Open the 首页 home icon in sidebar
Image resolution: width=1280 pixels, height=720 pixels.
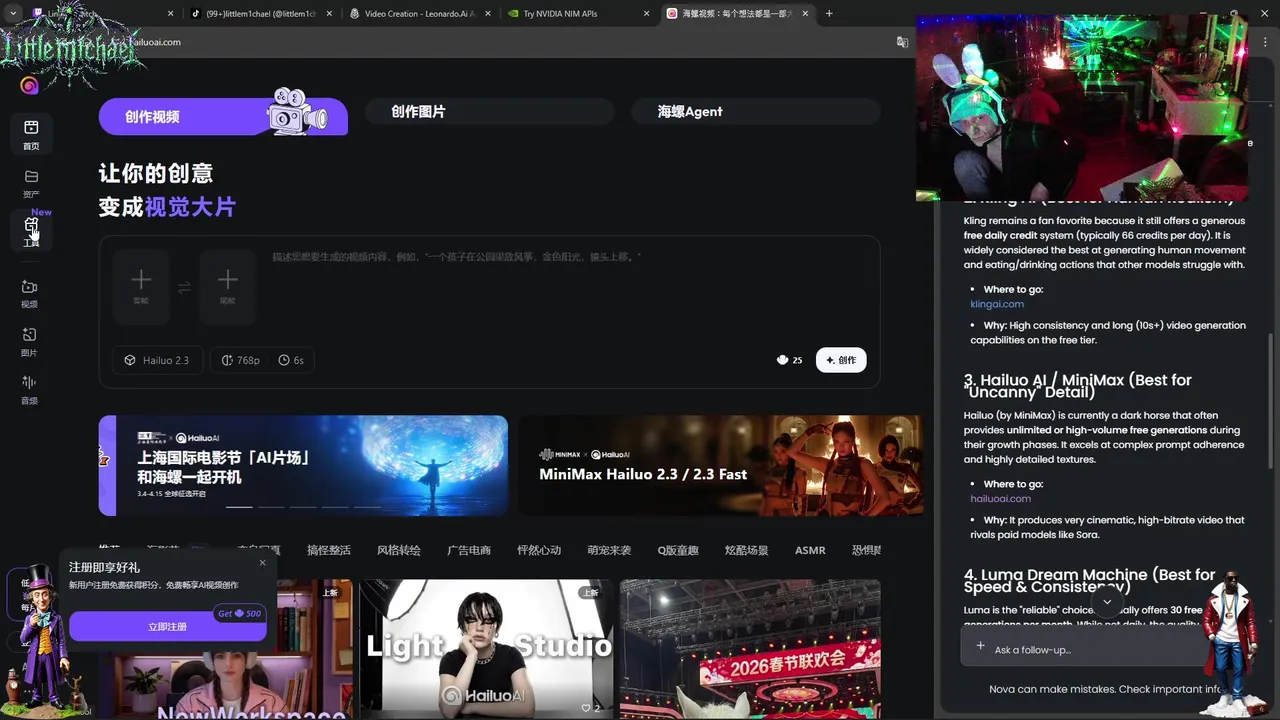pyautogui.click(x=31, y=134)
